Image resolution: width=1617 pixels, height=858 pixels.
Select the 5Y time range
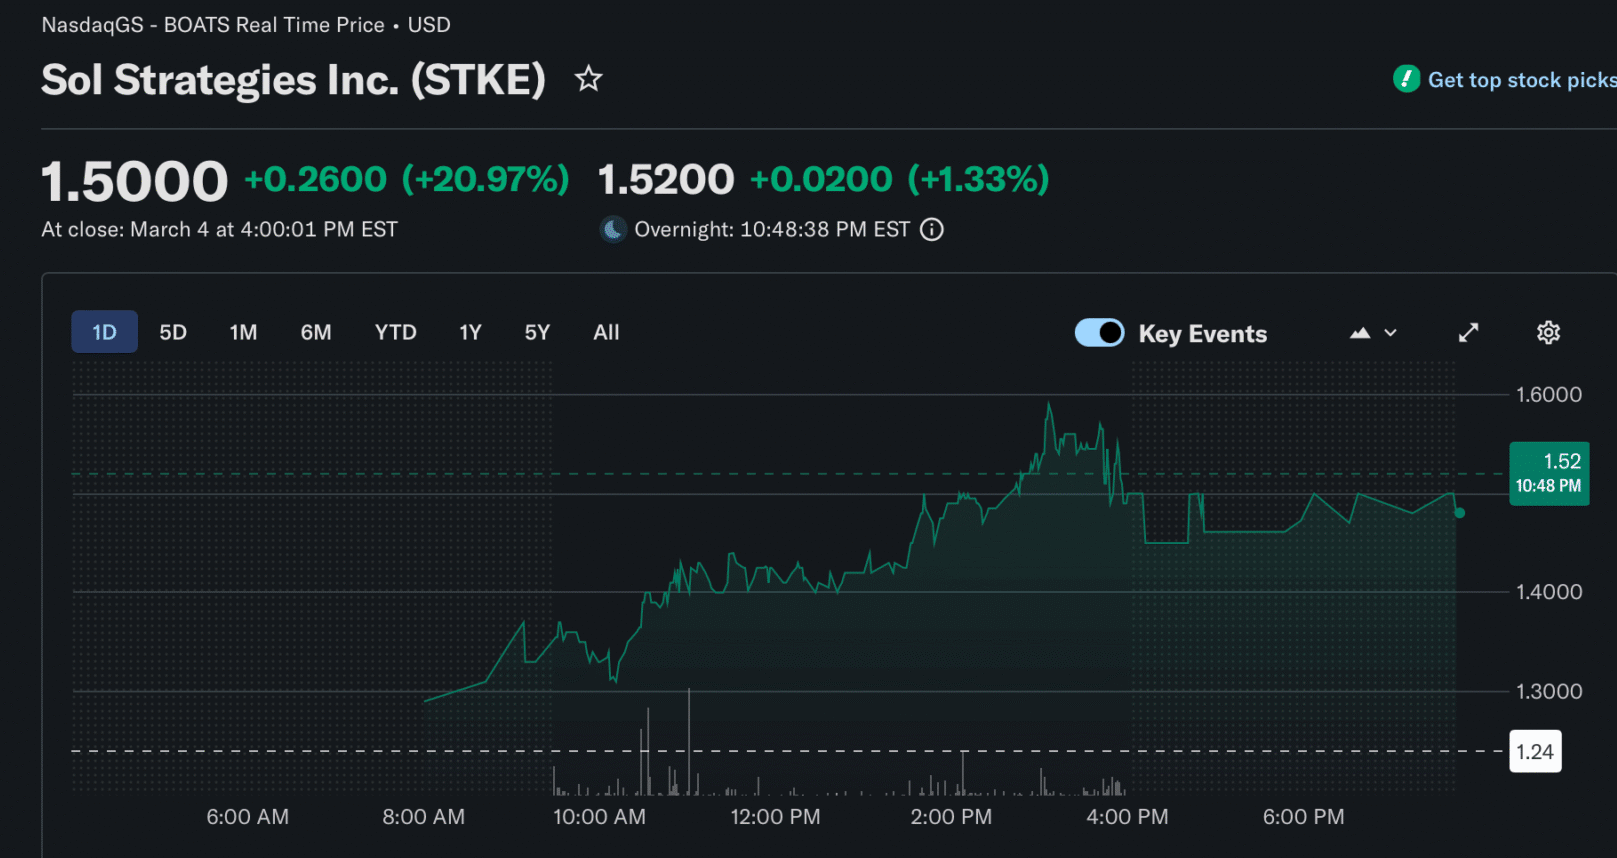[x=537, y=333]
